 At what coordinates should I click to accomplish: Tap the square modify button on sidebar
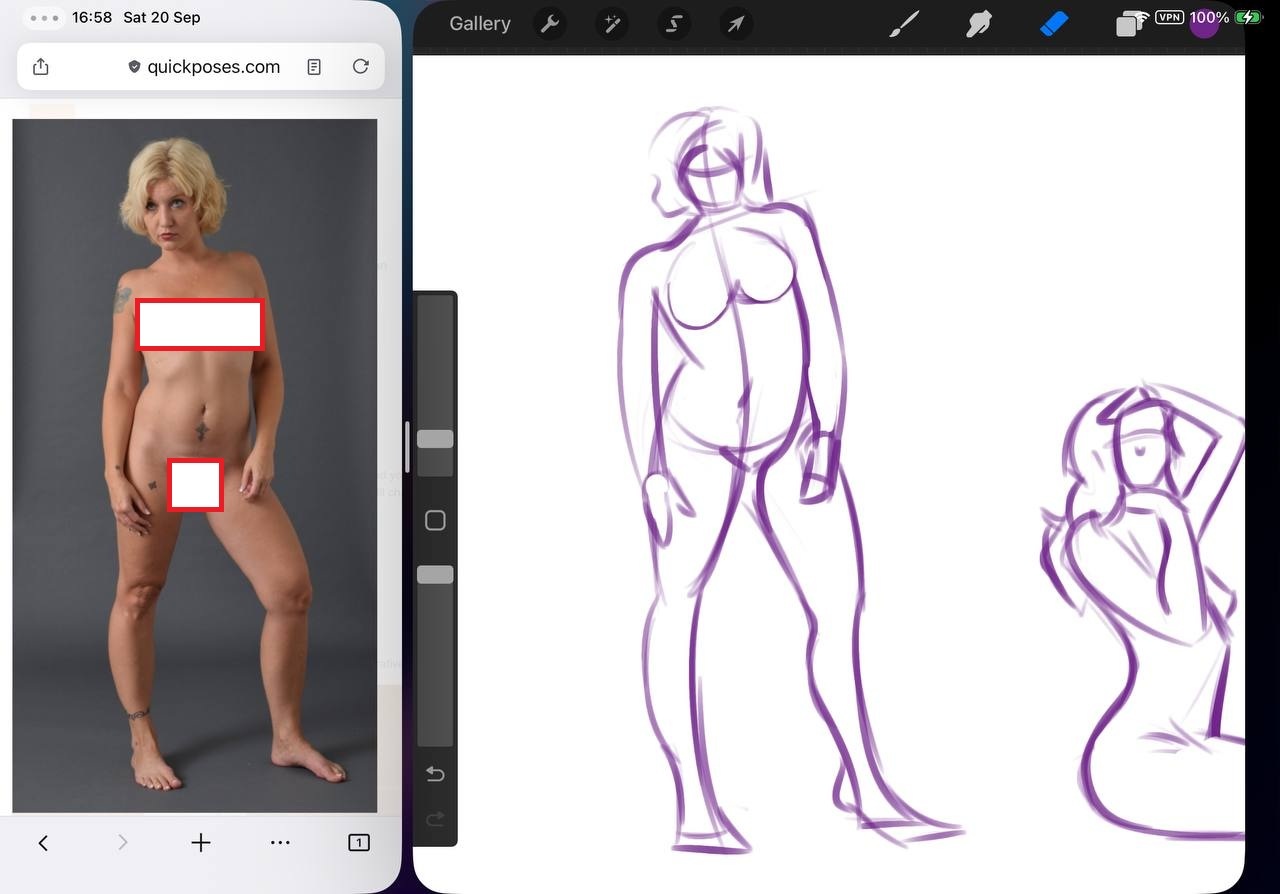coord(435,520)
